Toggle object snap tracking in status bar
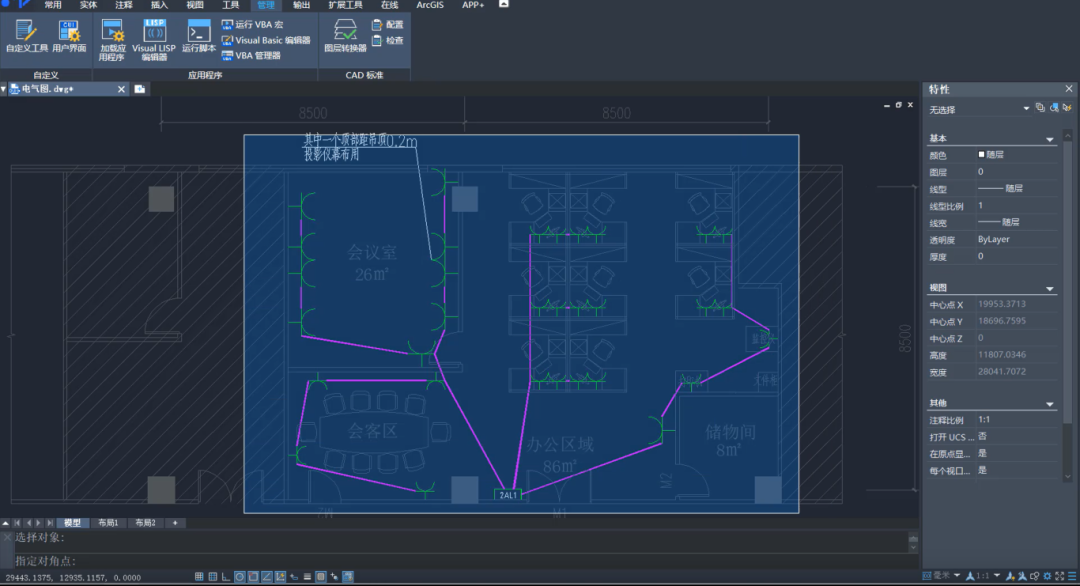The height and width of the screenshot is (586, 1080). [x=267, y=576]
